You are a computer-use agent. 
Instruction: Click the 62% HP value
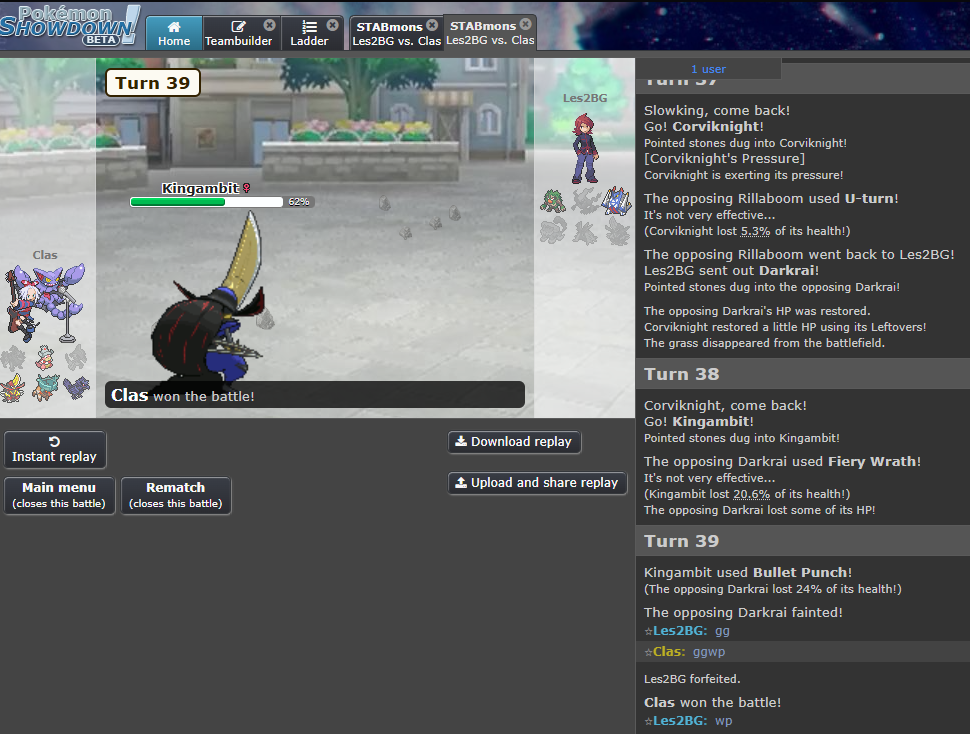pos(299,202)
